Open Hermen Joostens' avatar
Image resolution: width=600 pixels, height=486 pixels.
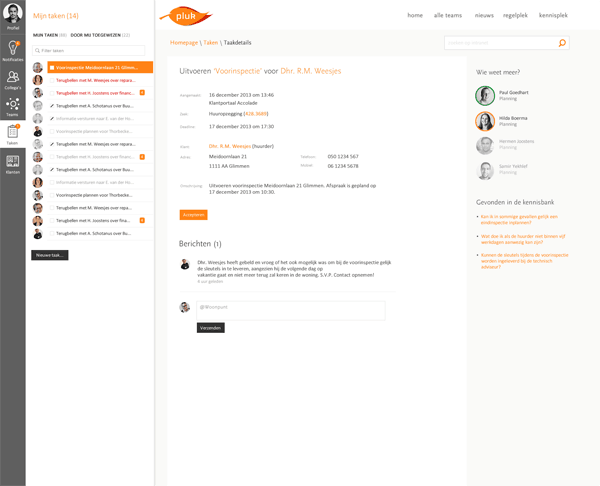click(485, 145)
